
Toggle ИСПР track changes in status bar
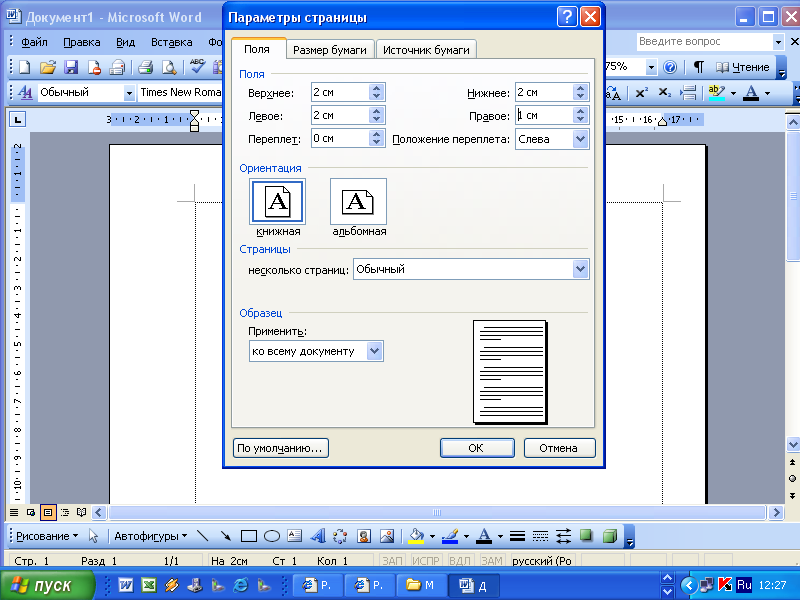(x=426, y=561)
